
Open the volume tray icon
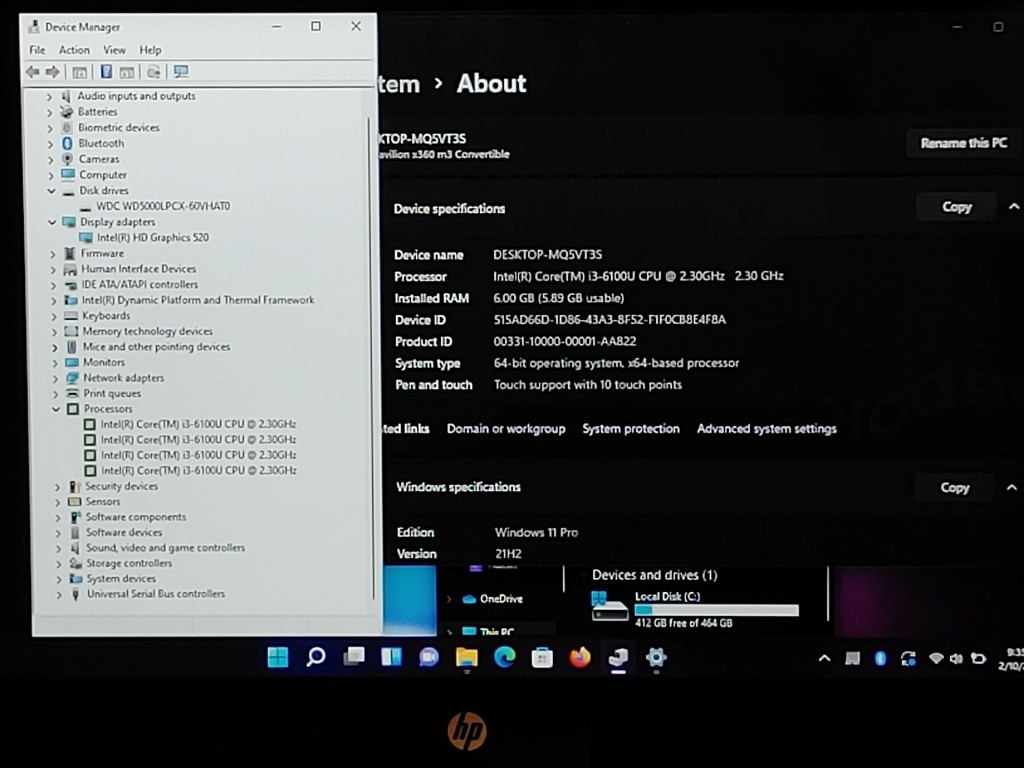pos(957,658)
